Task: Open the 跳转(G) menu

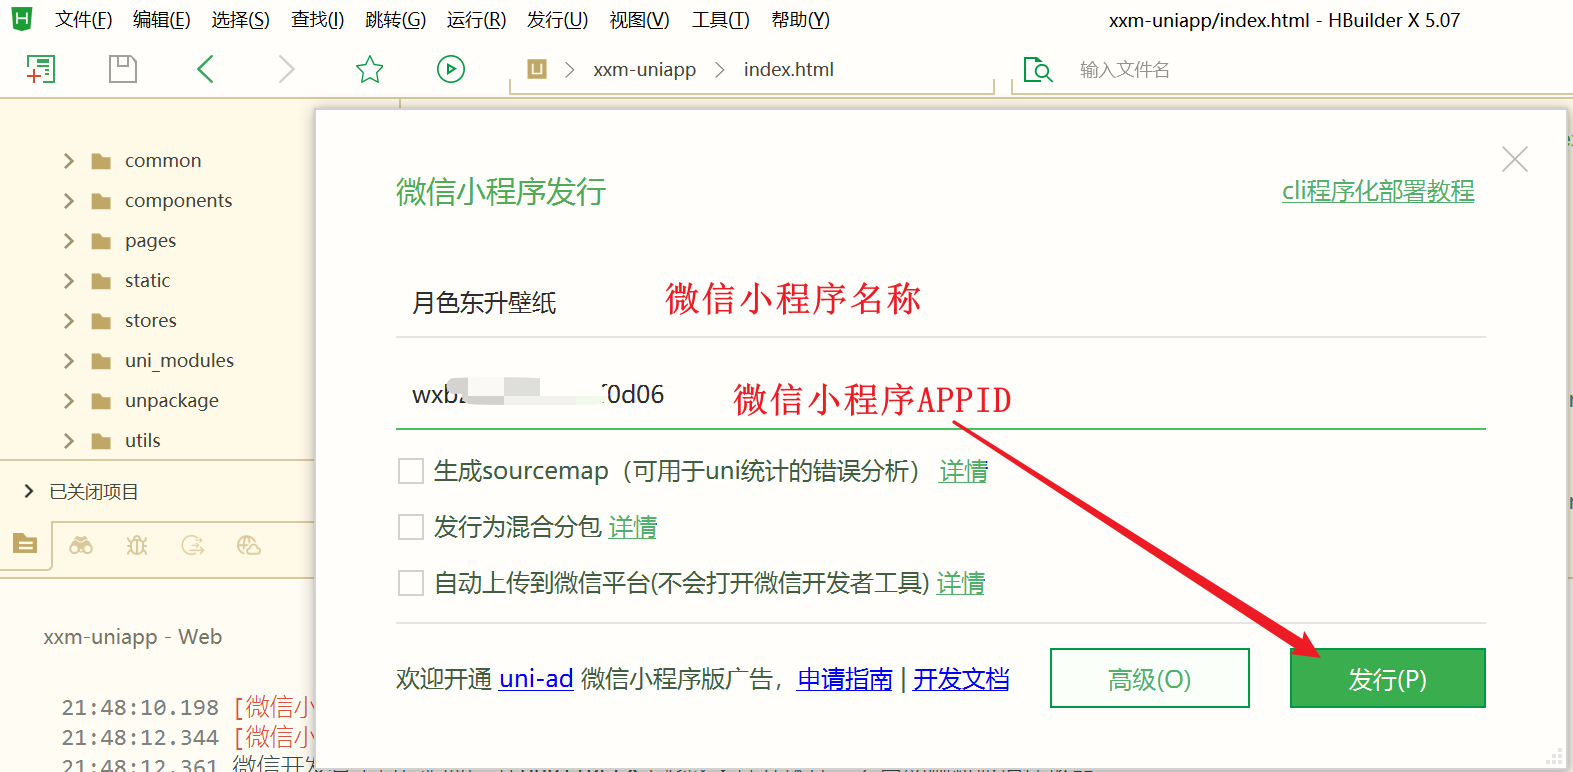Action: tap(396, 20)
